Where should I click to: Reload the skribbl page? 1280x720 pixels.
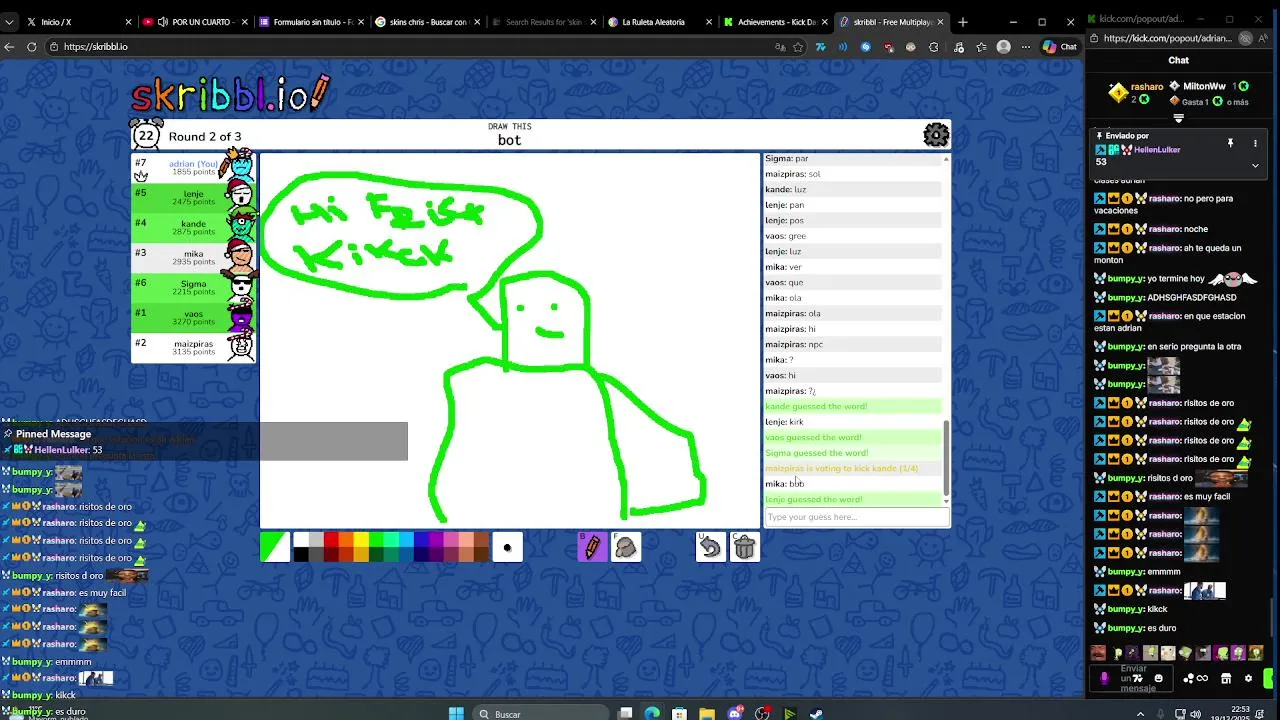tap(32, 47)
